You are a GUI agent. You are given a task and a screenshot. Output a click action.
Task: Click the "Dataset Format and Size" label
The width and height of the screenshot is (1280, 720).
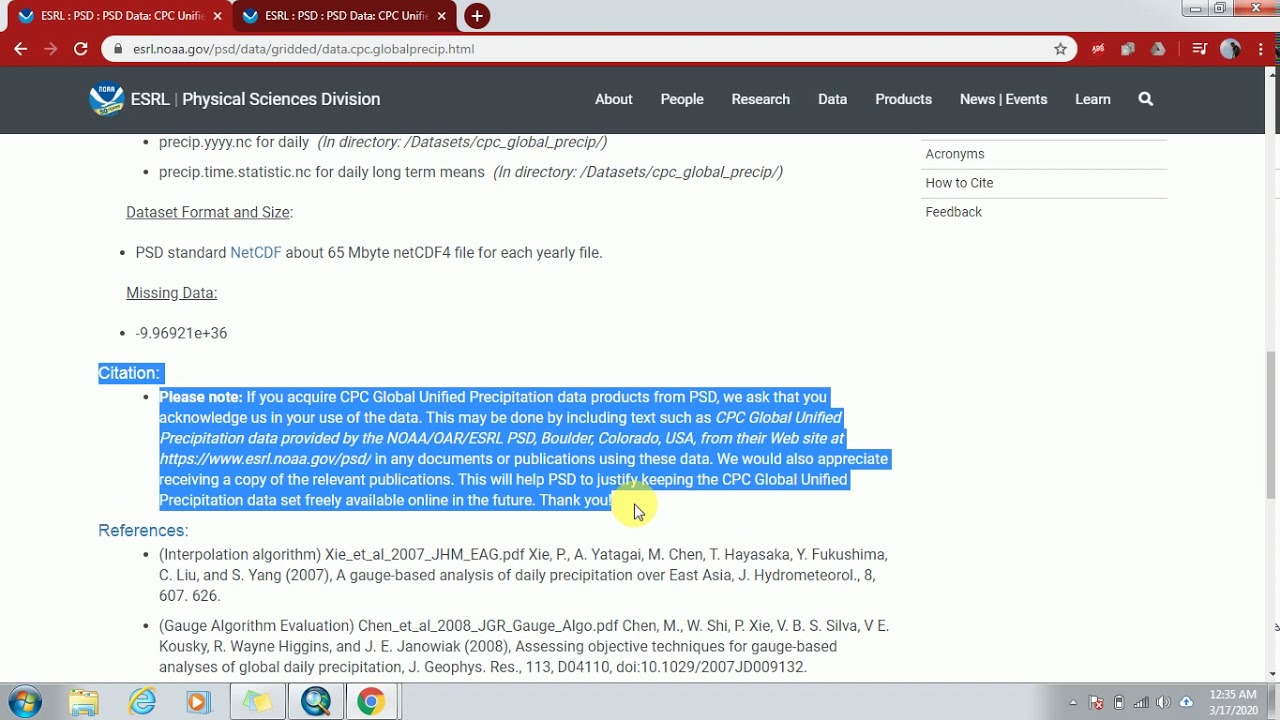coord(207,212)
